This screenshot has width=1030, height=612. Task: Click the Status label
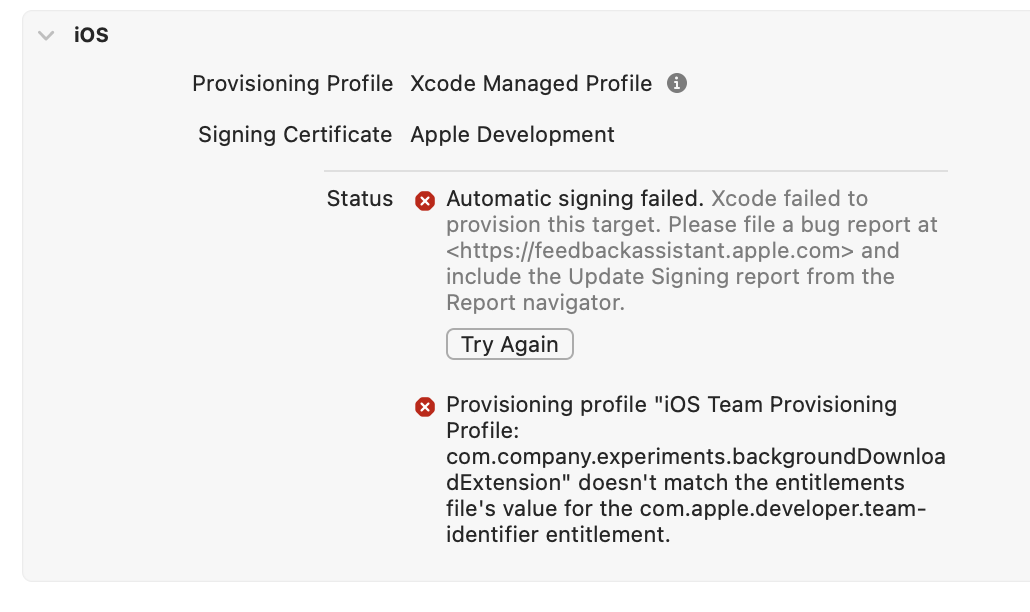(x=360, y=198)
